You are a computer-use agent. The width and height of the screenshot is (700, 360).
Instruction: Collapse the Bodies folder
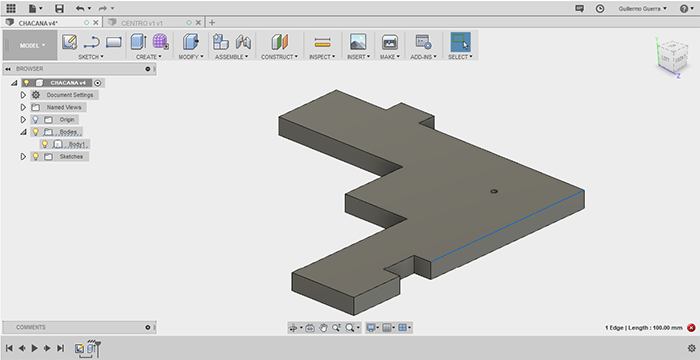(x=23, y=132)
